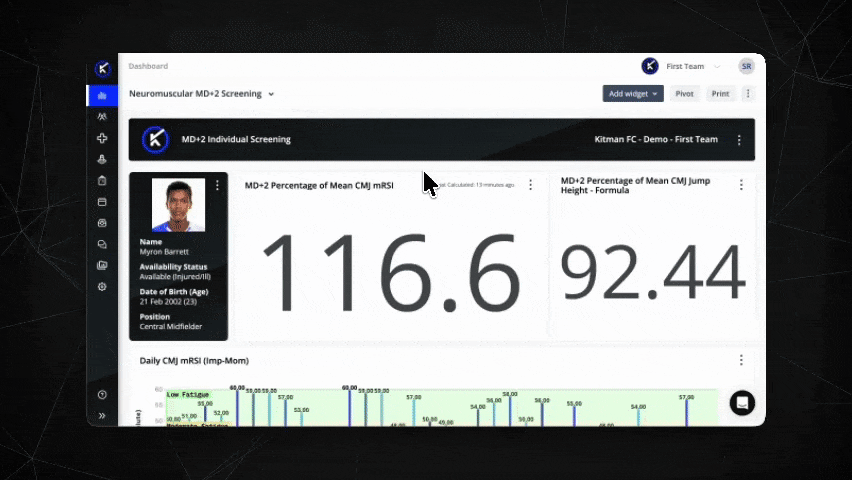Open the Add widget dropdown
The image size is (852, 480).
(633, 94)
